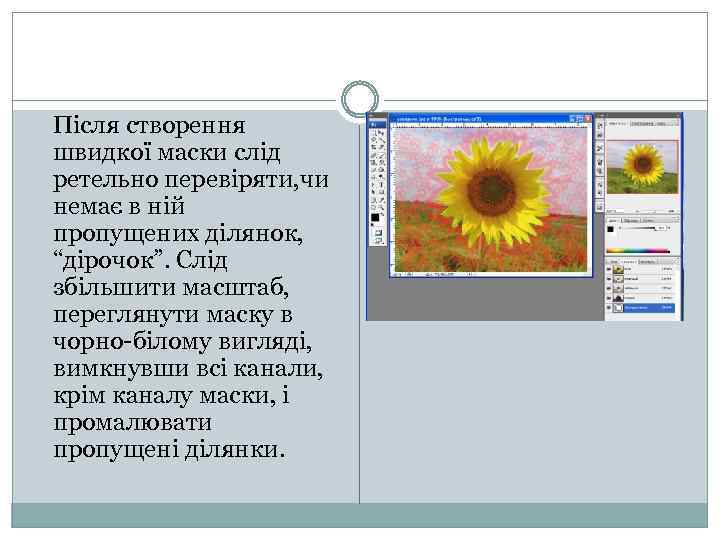Click the sunflower image on canvas
Screen dimensions: 720x540
click(491, 199)
